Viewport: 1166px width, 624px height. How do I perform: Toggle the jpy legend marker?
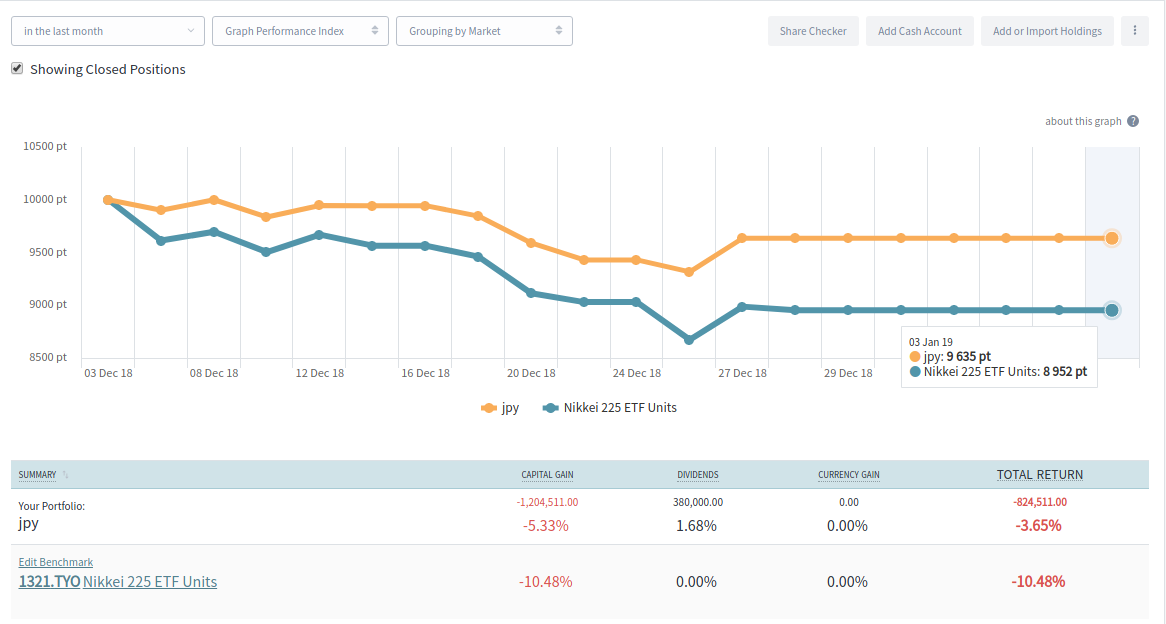(x=489, y=407)
